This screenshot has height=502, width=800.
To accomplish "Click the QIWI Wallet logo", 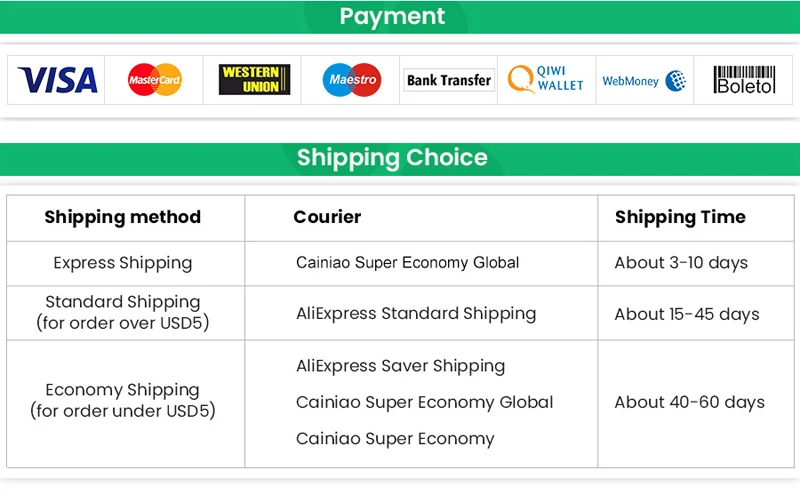I will click(x=545, y=79).
